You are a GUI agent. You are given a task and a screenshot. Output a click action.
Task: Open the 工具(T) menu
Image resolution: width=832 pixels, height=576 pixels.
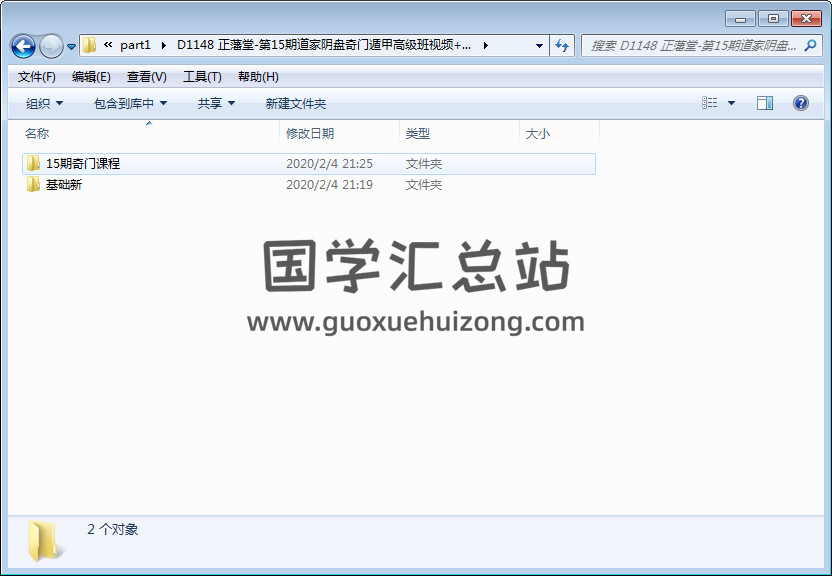coord(202,77)
